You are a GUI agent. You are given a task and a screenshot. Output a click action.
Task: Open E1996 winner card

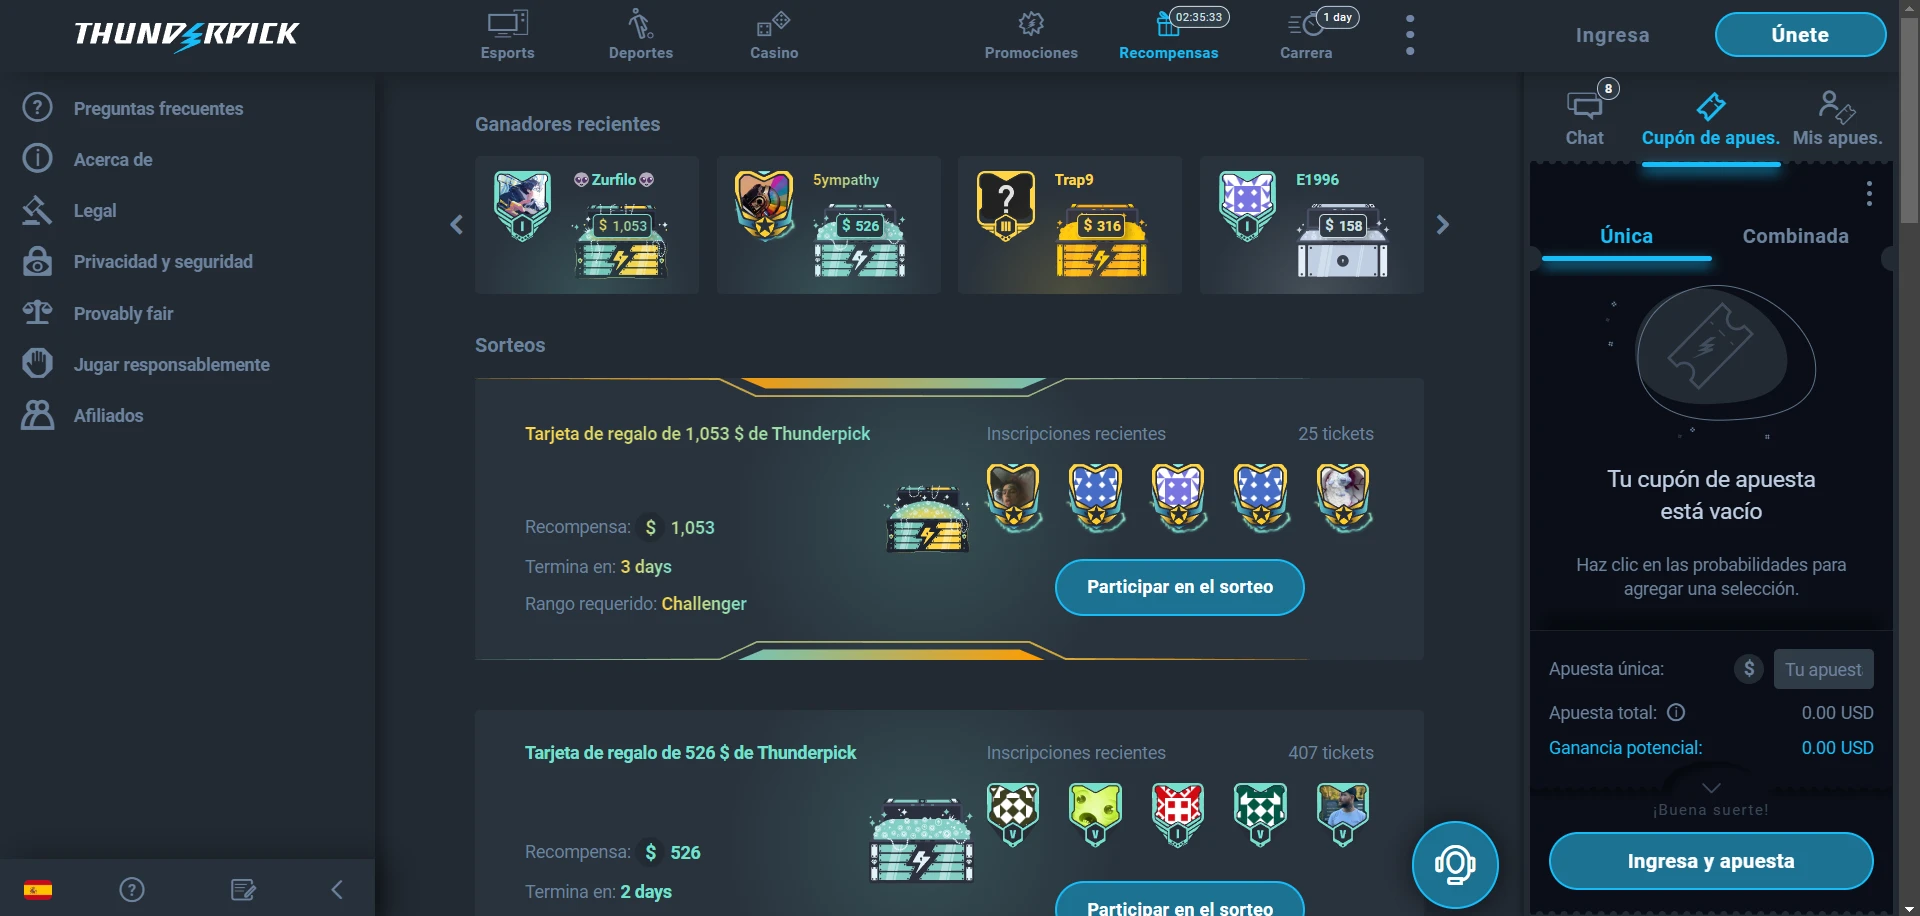coord(1312,225)
